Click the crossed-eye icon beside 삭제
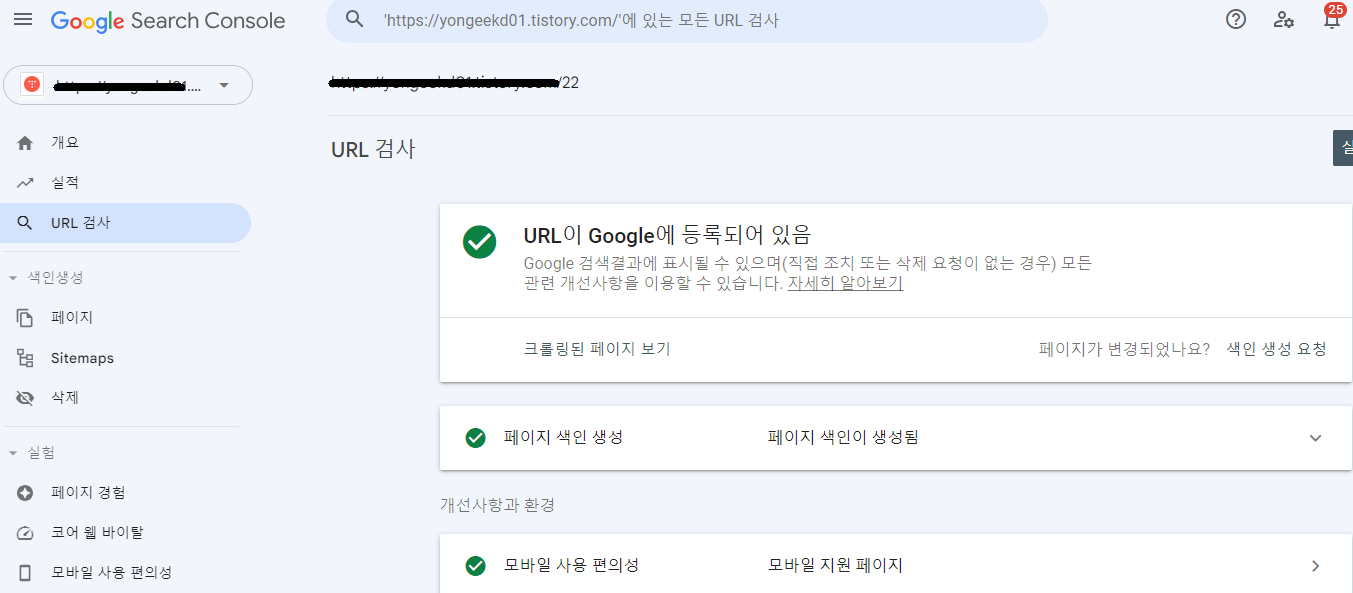1353x593 pixels. point(26,398)
